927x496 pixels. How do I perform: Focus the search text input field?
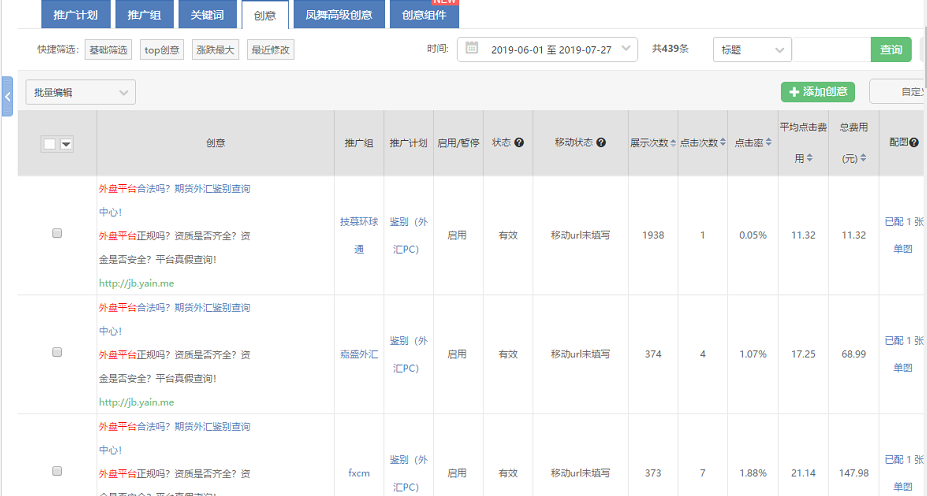point(831,50)
